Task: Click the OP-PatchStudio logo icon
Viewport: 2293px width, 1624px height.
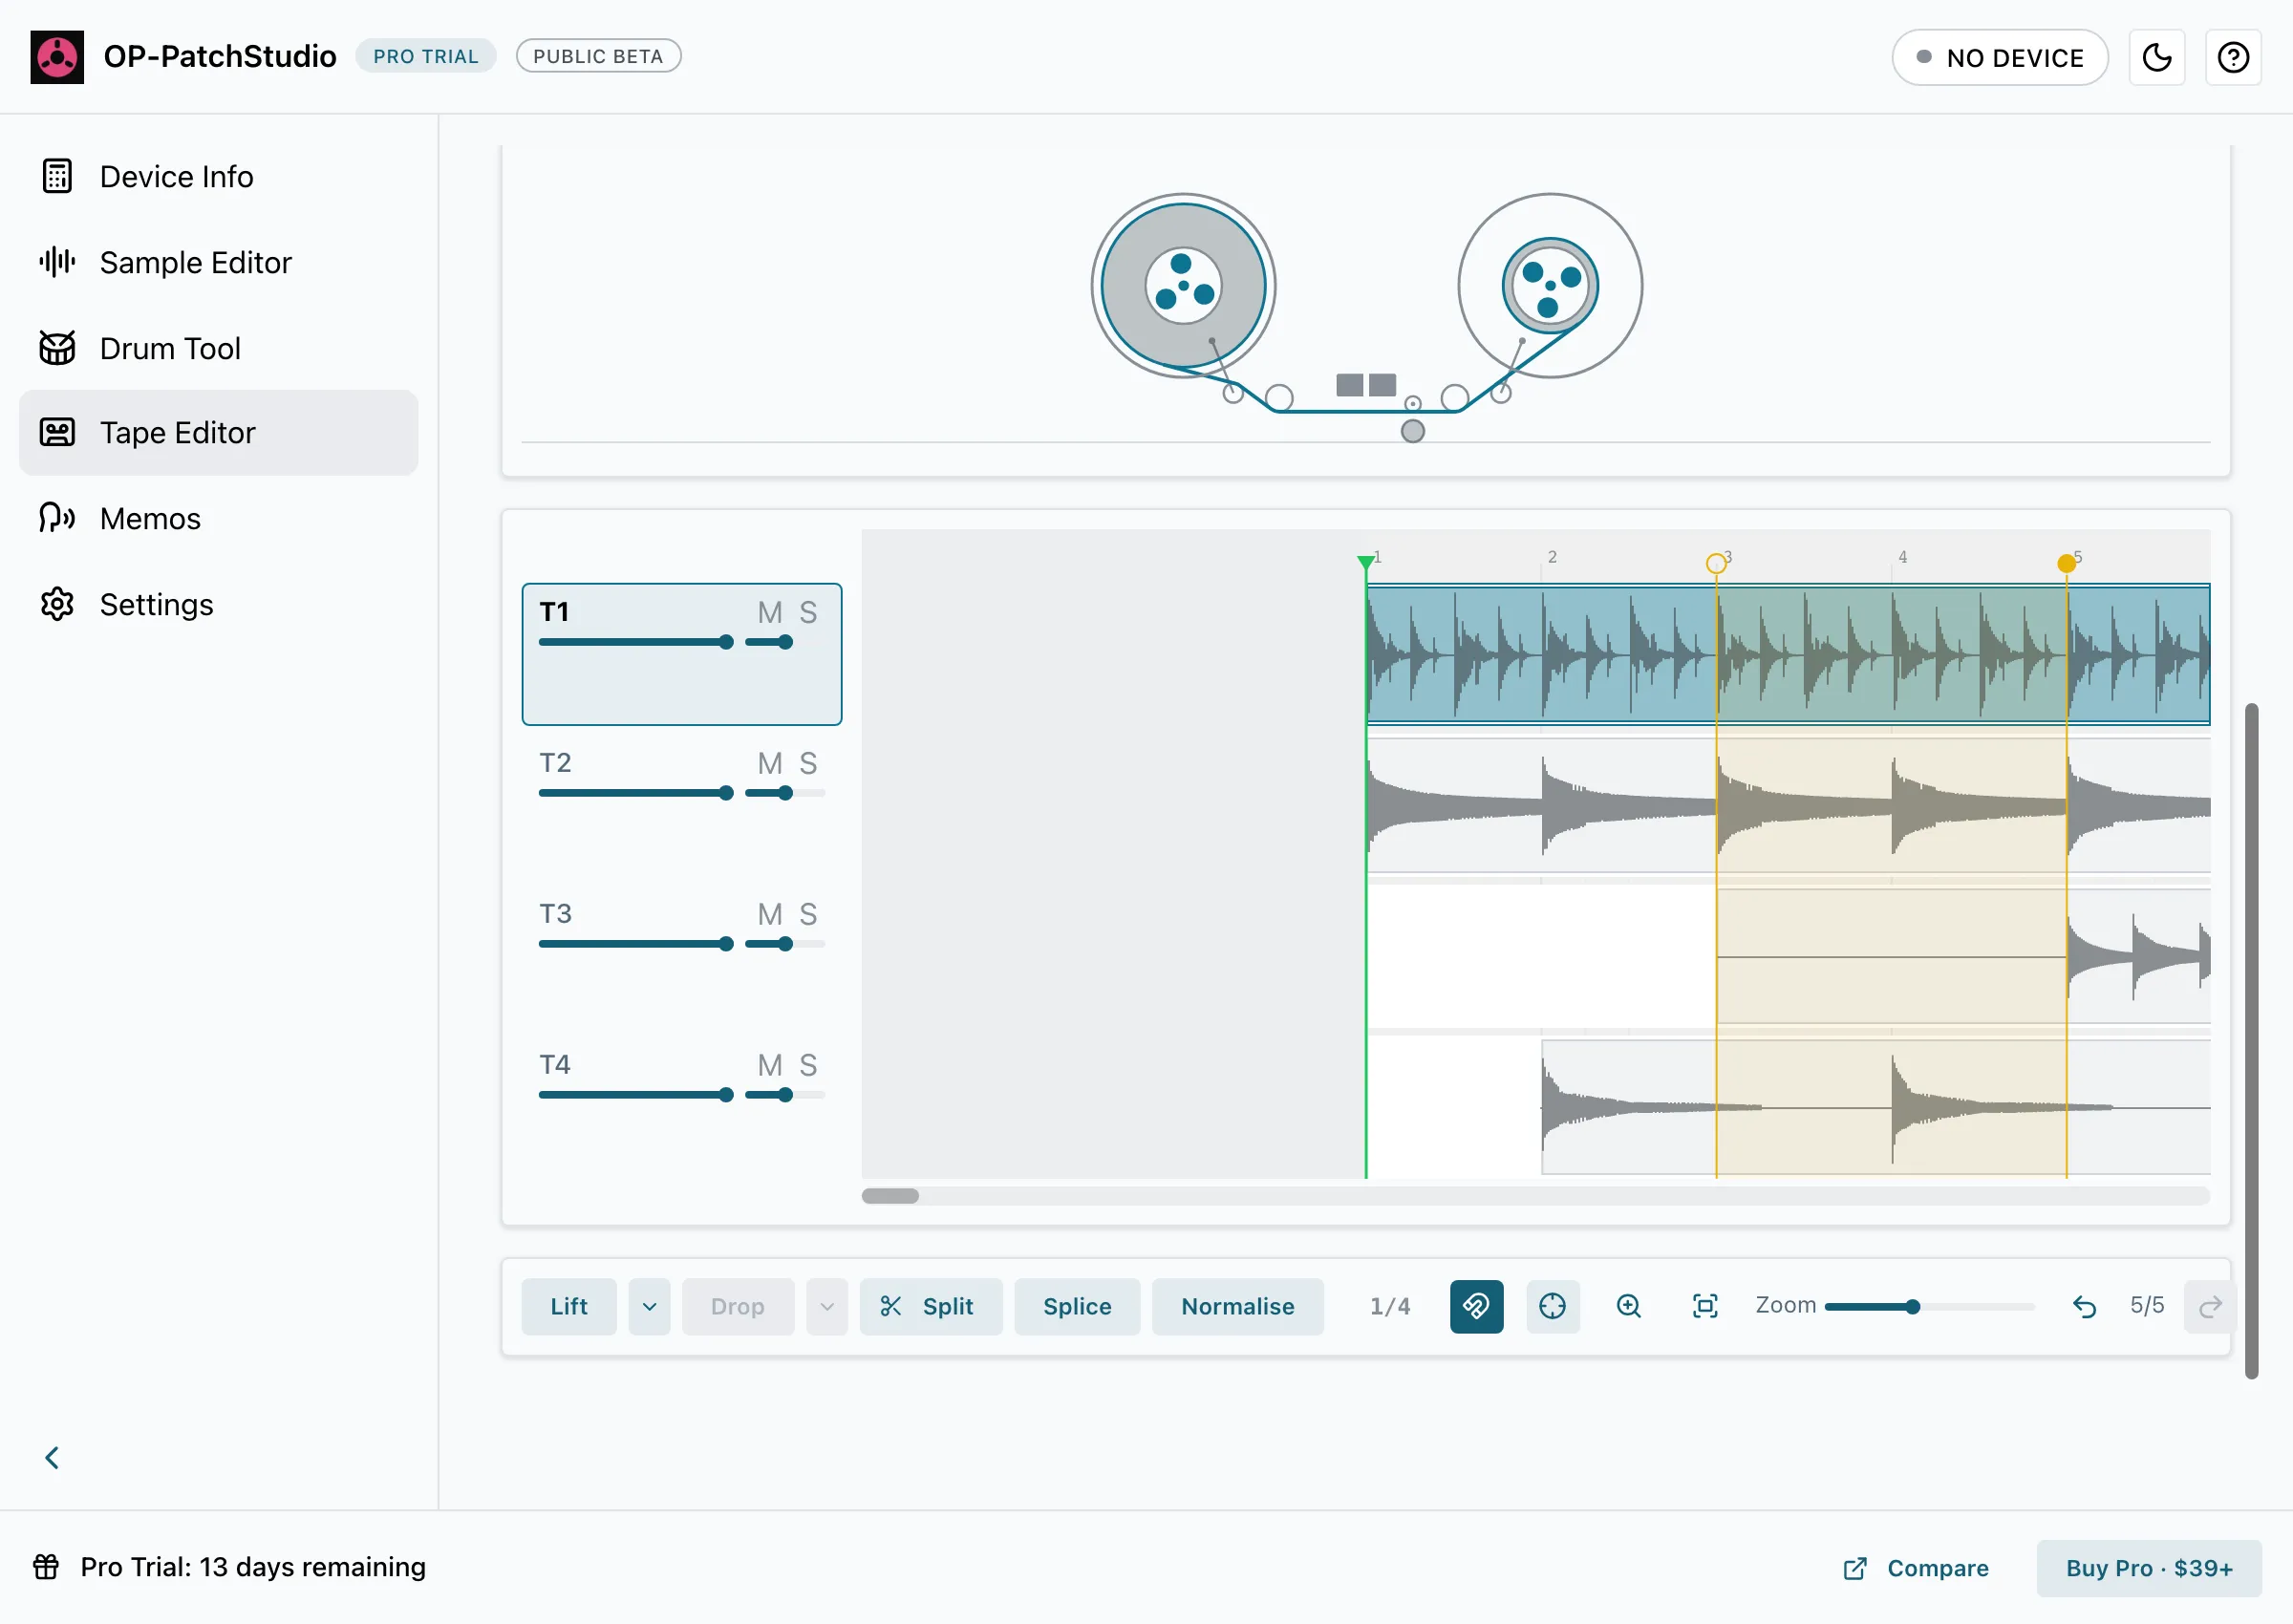Action: 57,57
